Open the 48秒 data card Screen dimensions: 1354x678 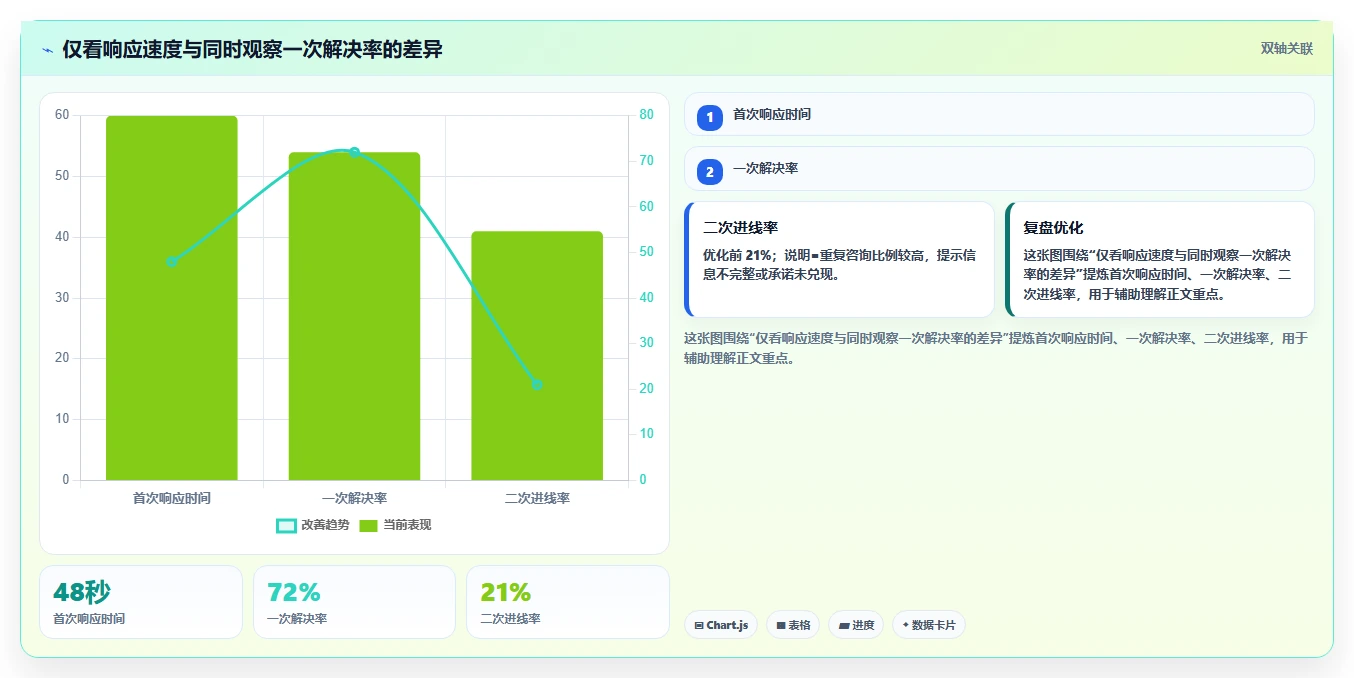point(141,602)
